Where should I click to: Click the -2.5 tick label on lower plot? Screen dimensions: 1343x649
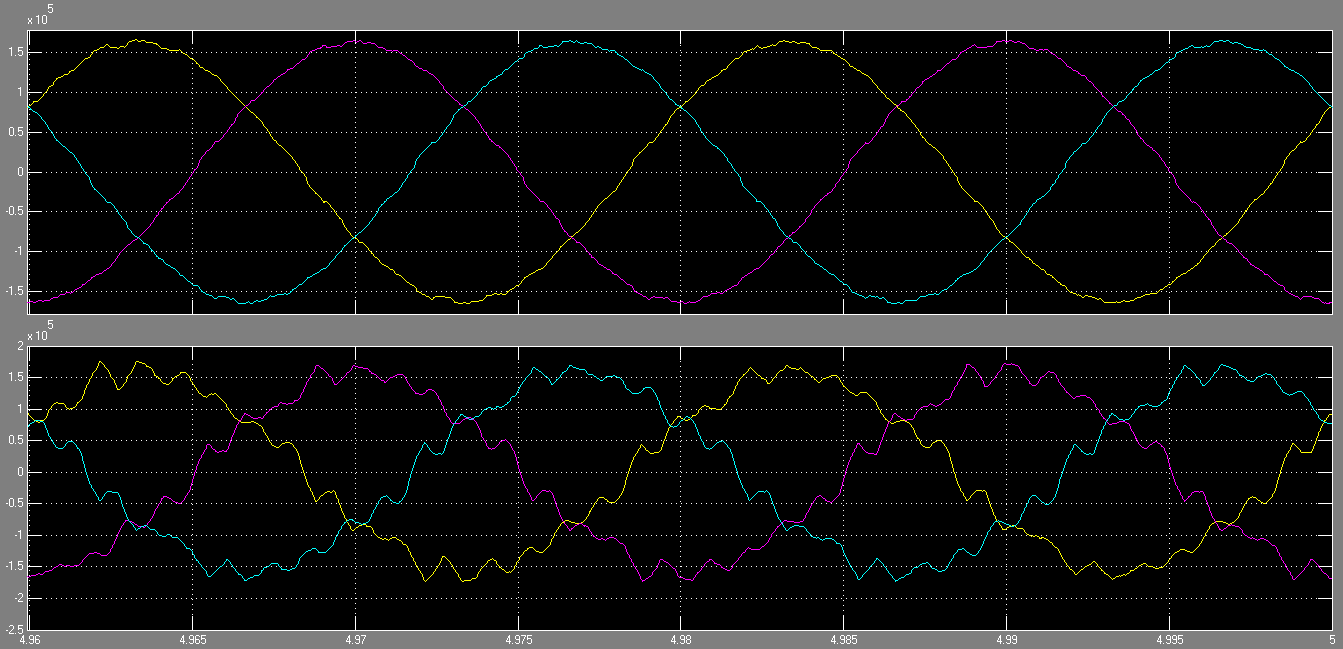coord(14,629)
